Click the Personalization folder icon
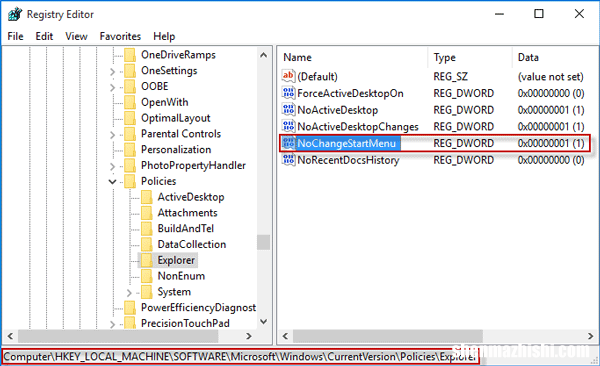The height and width of the screenshot is (366, 600). pos(130,150)
